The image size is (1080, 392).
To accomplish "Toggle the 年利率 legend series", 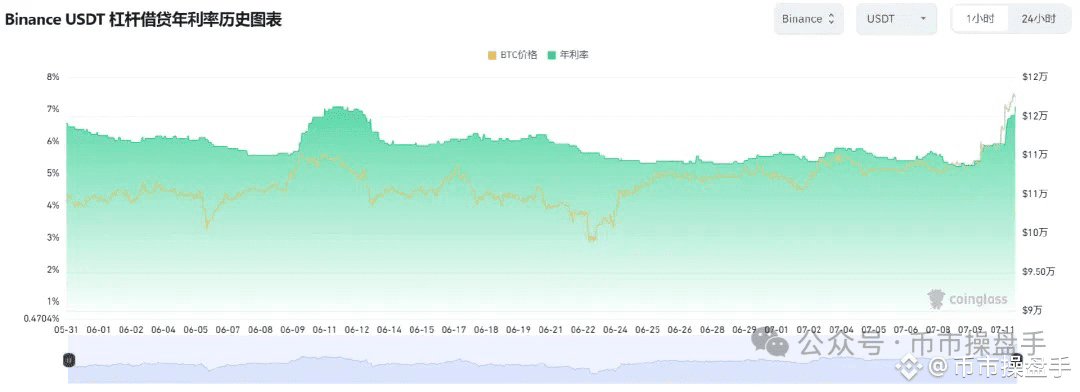I will pyautogui.click(x=568, y=55).
